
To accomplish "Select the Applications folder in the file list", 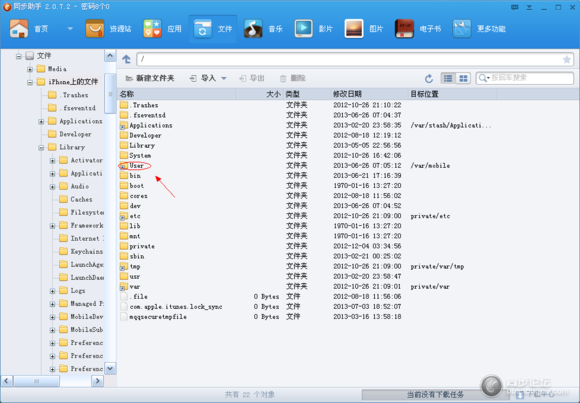I will click(146, 125).
